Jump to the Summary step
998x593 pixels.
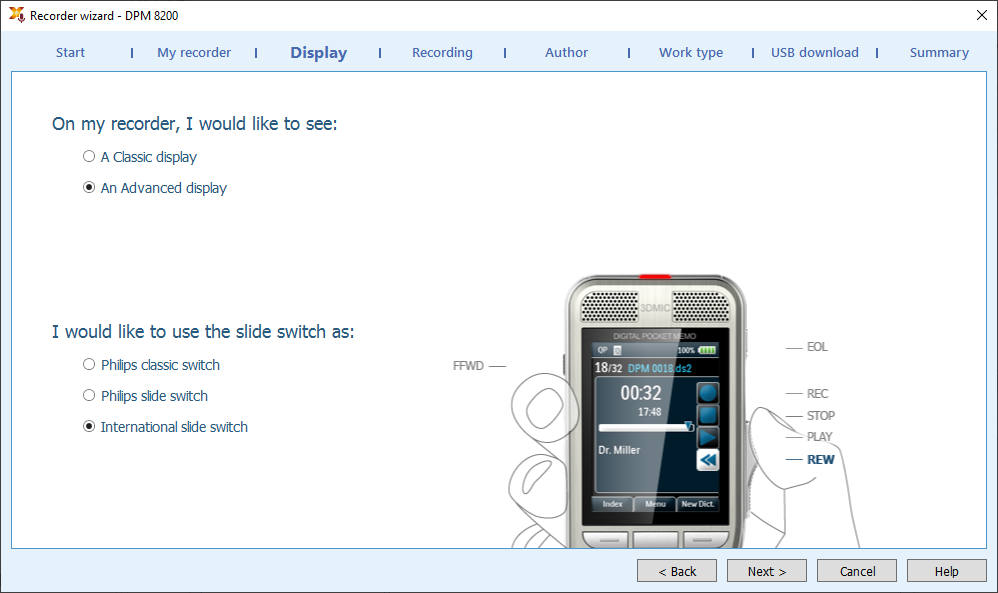pyautogui.click(x=939, y=53)
